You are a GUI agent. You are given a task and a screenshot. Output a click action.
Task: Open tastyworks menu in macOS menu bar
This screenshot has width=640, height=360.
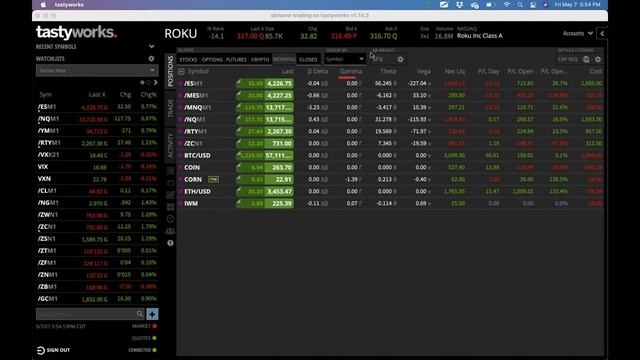(x=69, y=5)
